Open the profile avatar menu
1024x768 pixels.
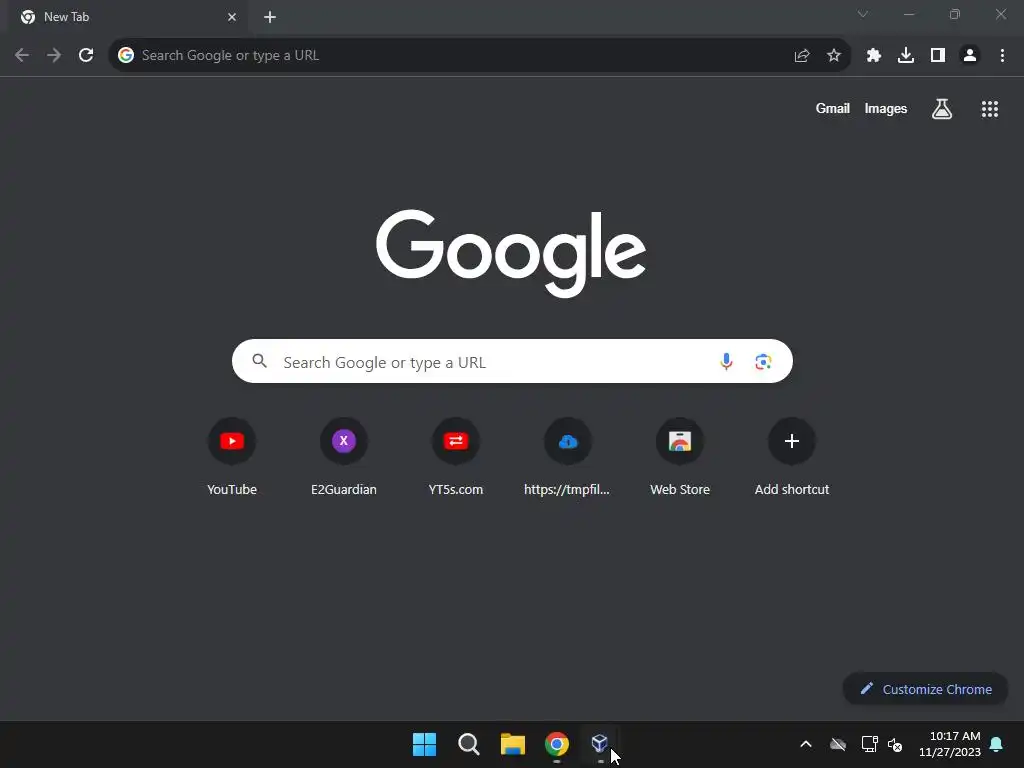point(970,56)
